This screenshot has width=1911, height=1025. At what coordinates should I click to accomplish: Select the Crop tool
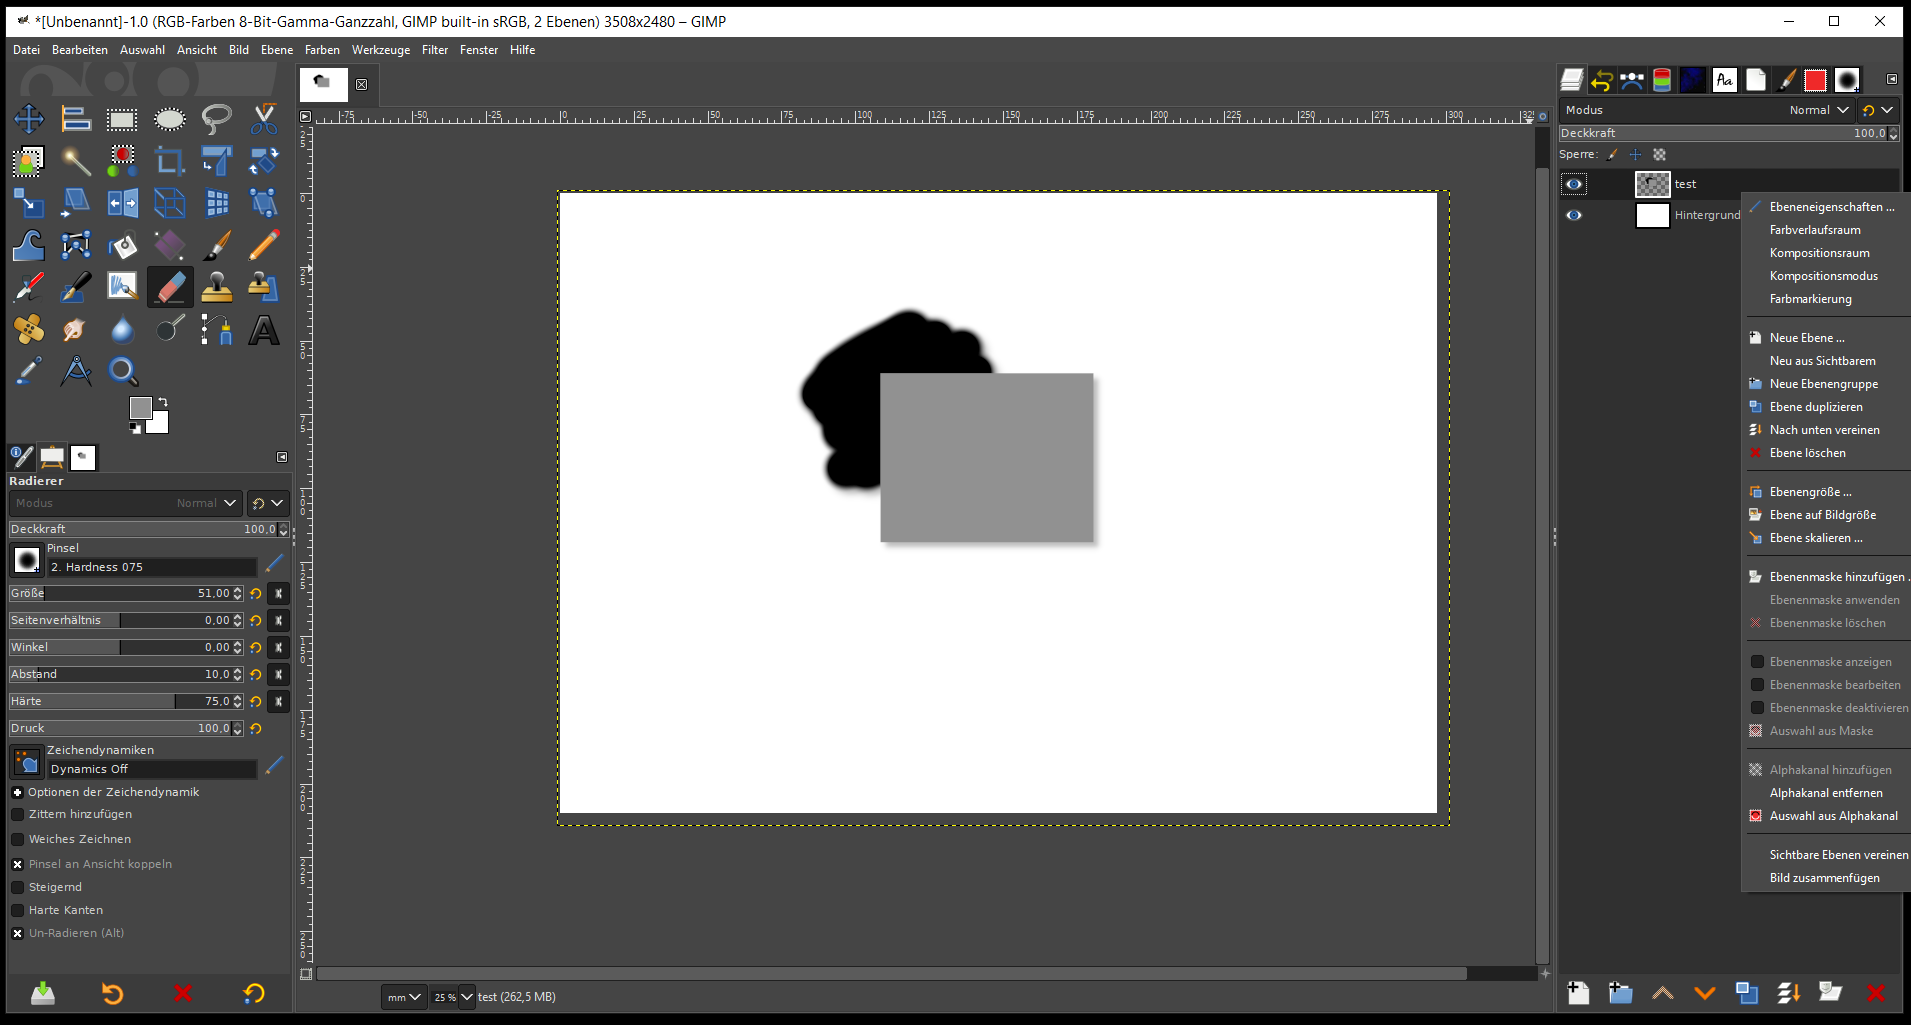point(170,161)
